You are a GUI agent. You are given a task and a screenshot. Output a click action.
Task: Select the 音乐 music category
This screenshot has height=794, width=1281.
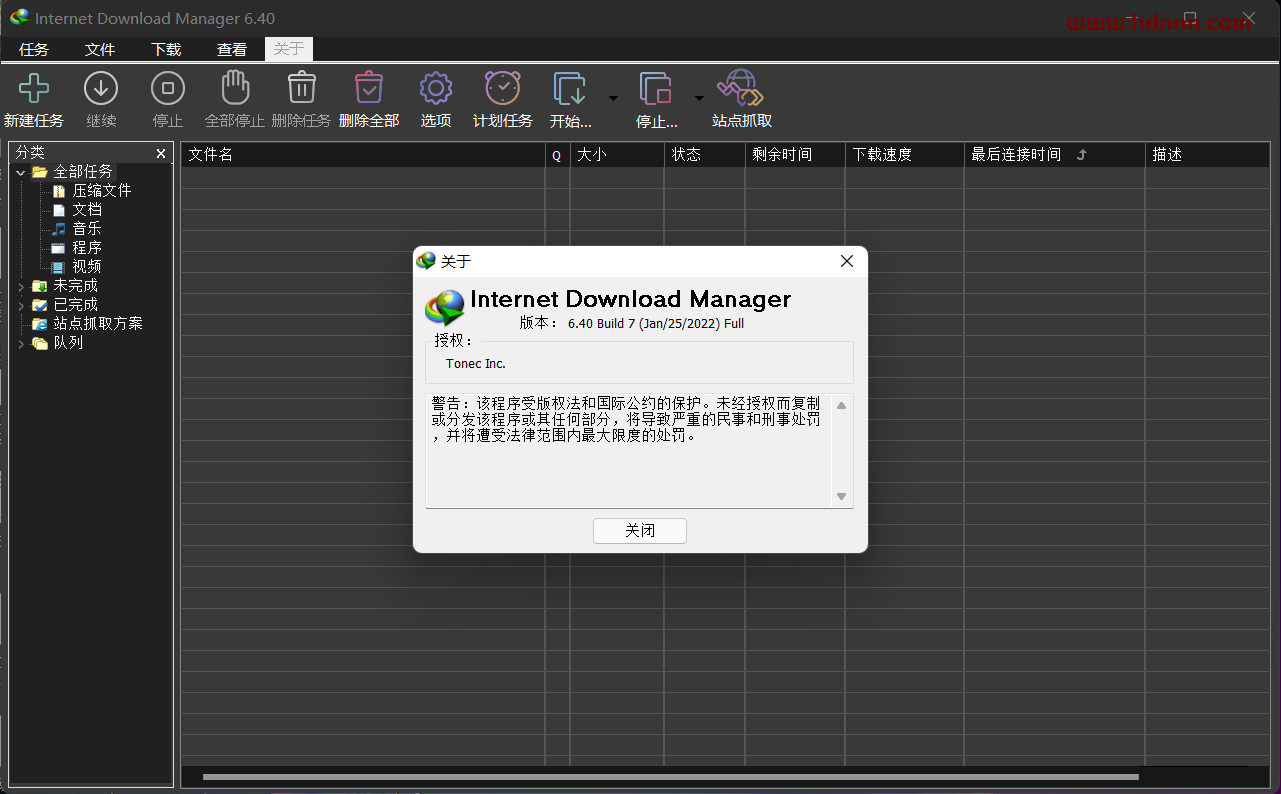[86, 228]
